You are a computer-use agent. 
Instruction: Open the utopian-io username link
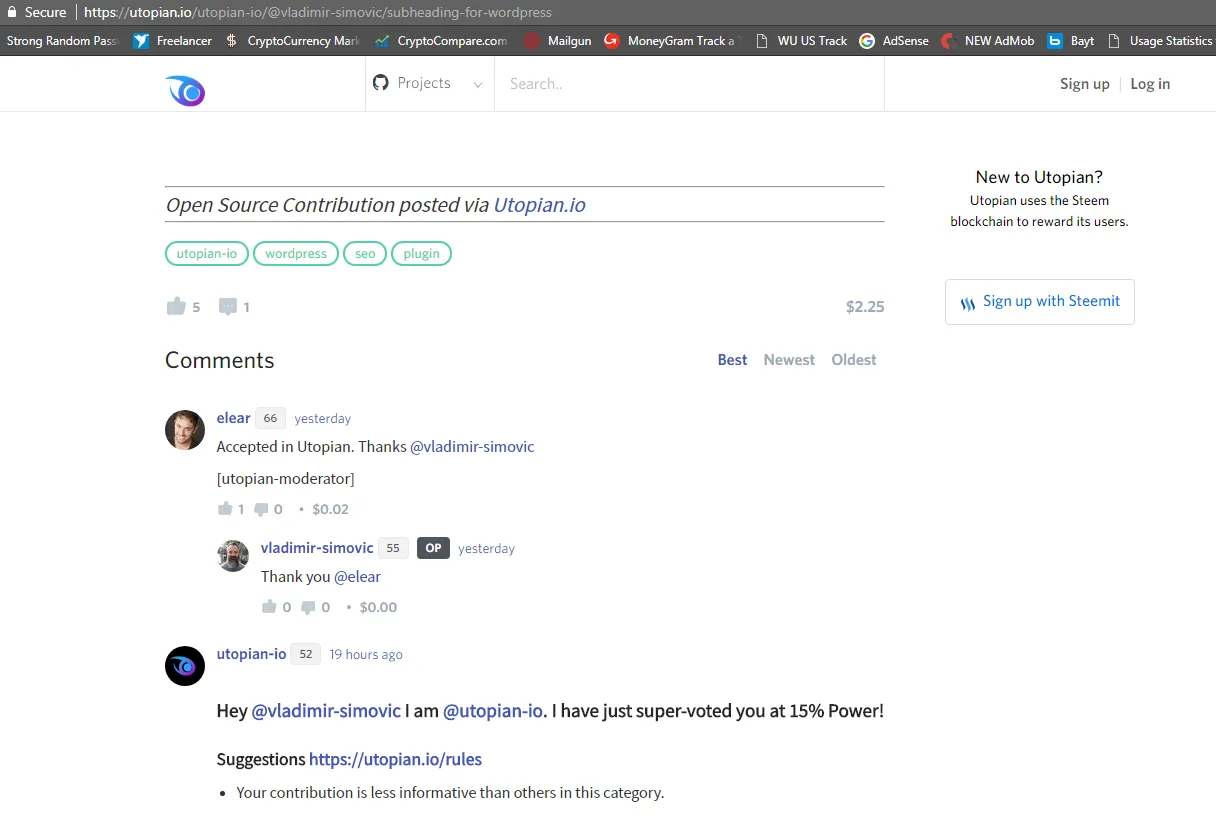tap(251, 654)
